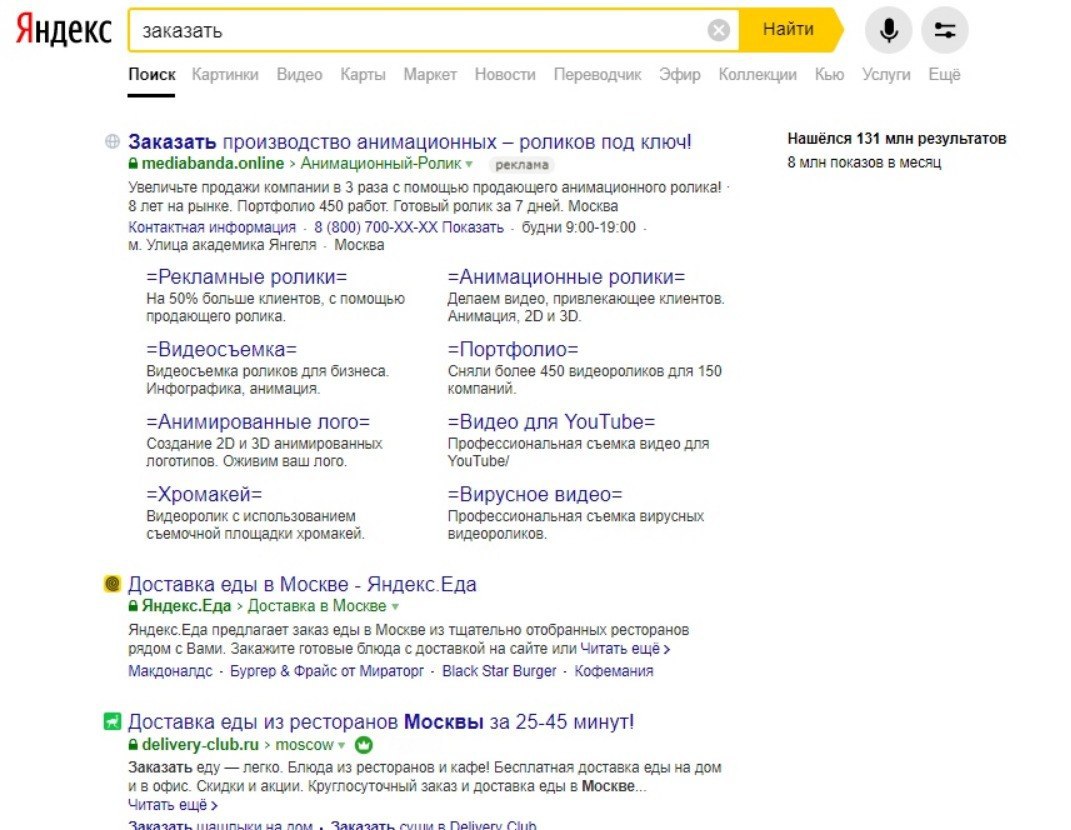
Task: Expand Читать ещё in the Яндекс.Еда snippet
Action: coord(625,649)
